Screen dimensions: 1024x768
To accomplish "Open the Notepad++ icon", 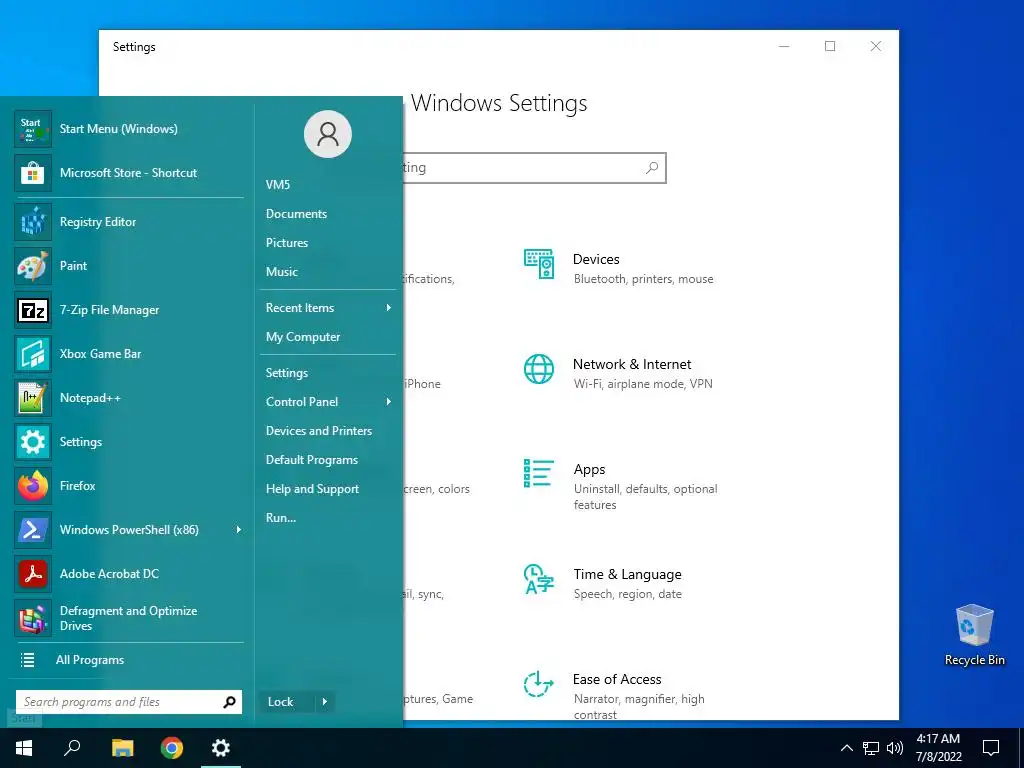I will click(x=33, y=398).
